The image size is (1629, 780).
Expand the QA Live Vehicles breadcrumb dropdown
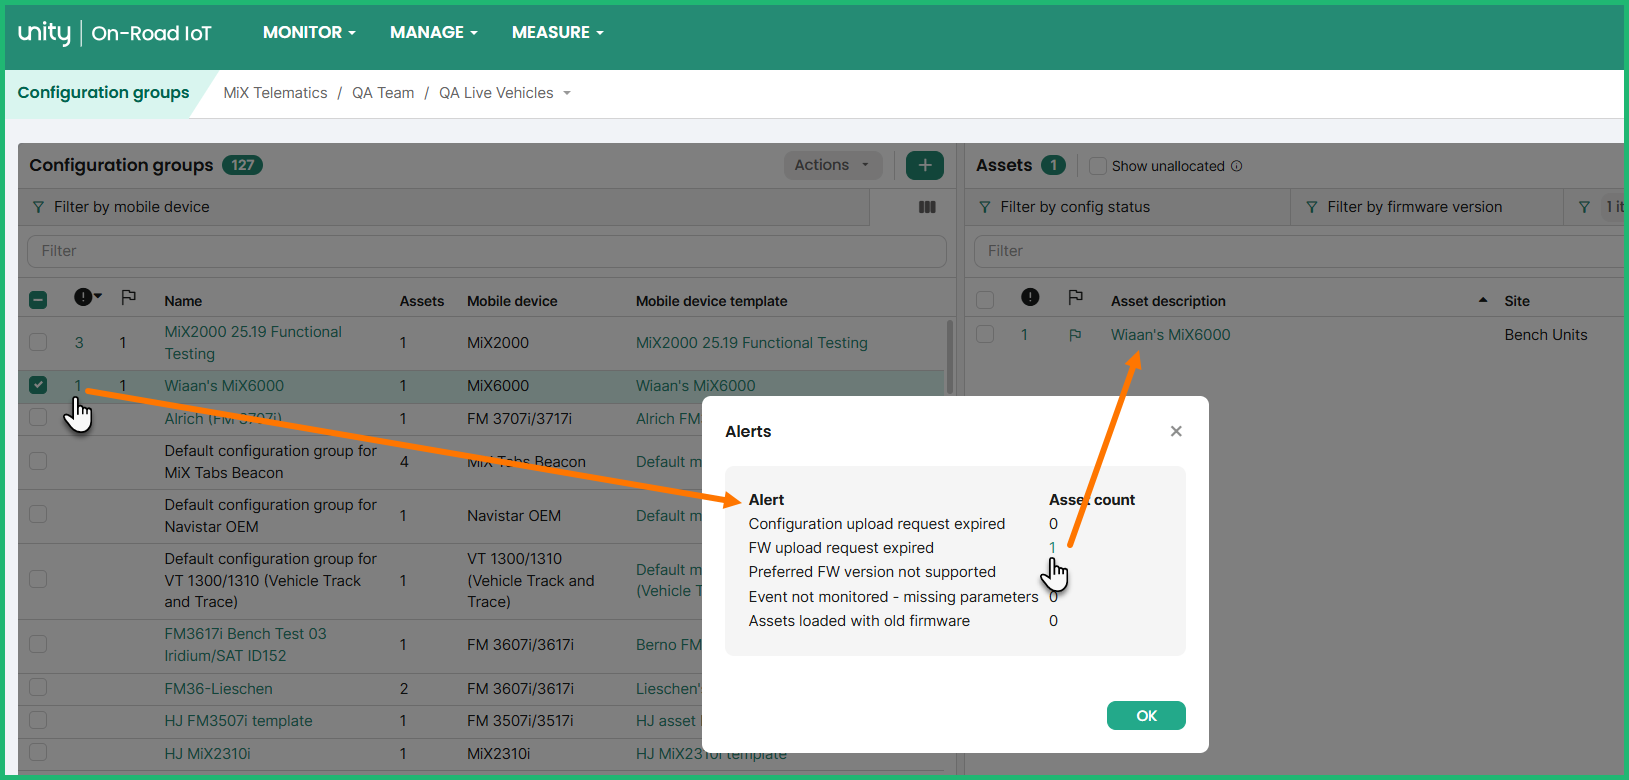point(567,93)
